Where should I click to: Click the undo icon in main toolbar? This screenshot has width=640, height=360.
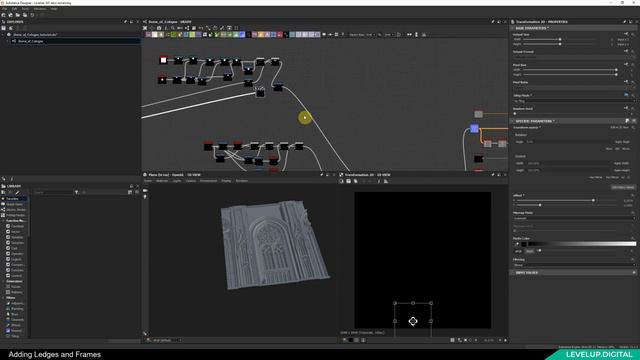coord(33,15)
